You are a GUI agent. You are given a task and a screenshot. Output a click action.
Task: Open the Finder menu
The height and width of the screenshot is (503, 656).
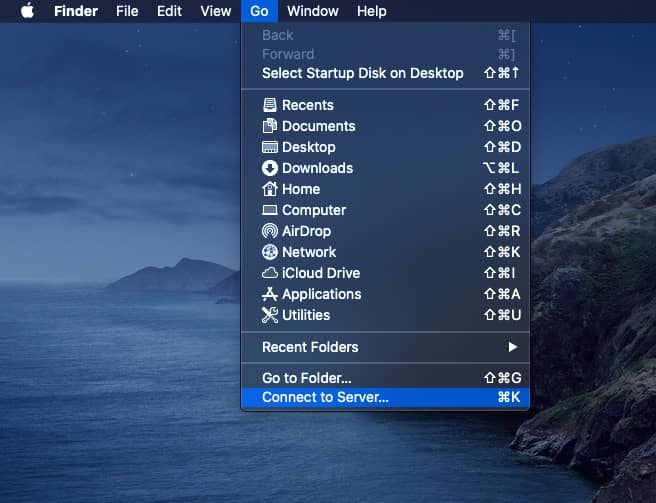click(x=76, y=11)
